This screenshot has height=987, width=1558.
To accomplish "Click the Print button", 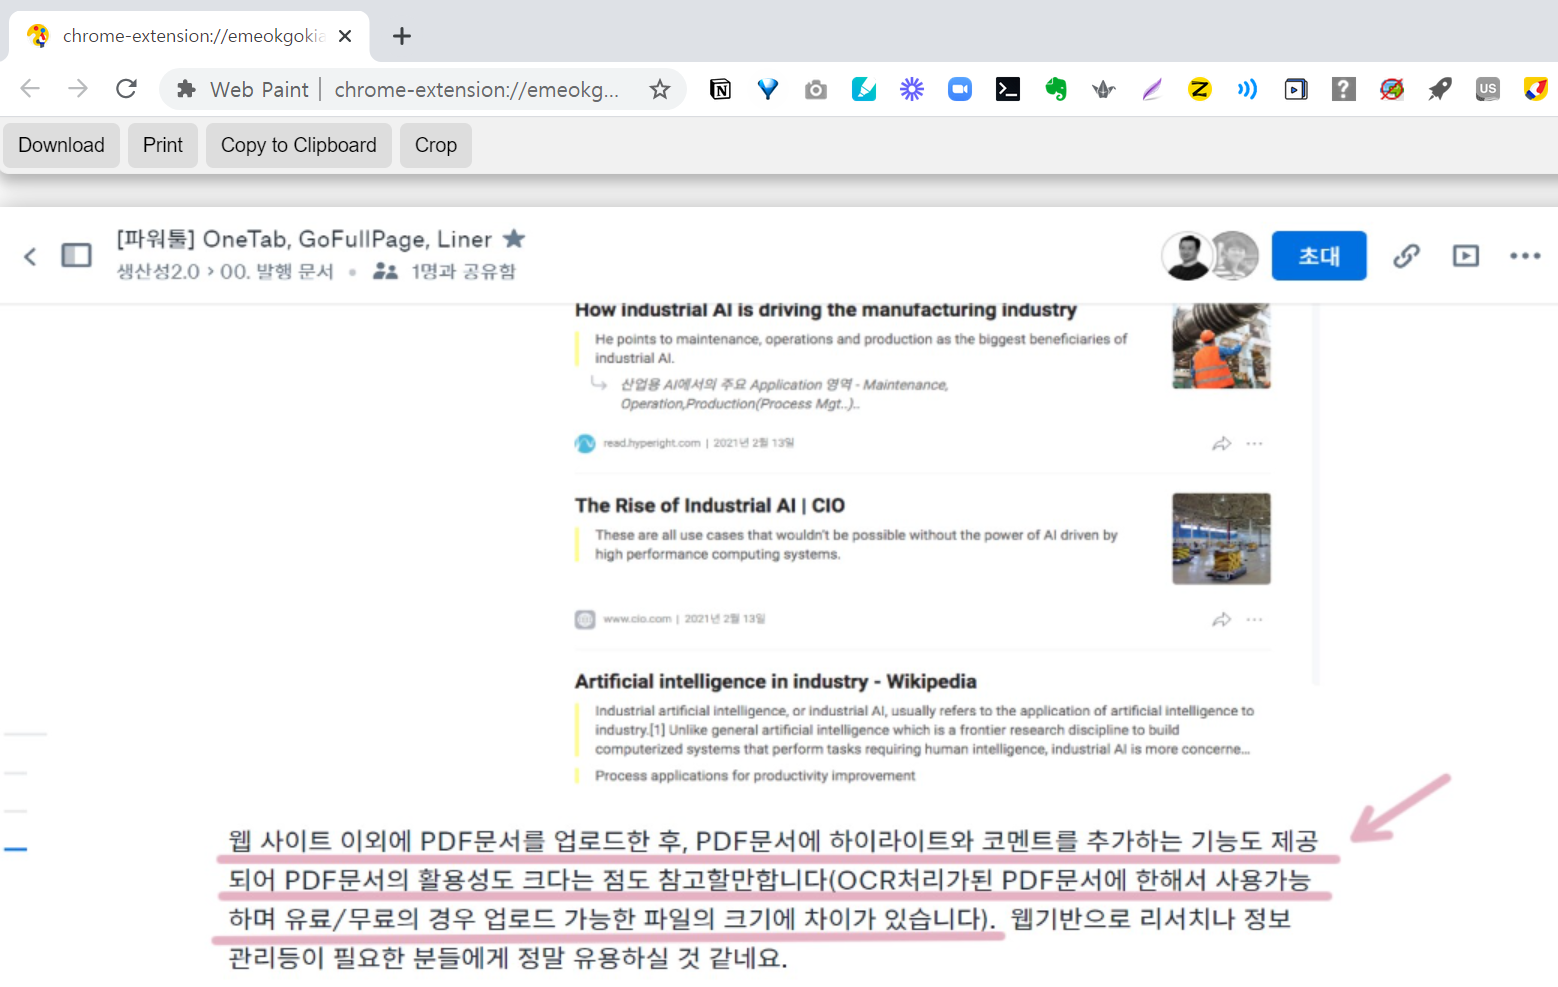I will [x=163, y=145].
